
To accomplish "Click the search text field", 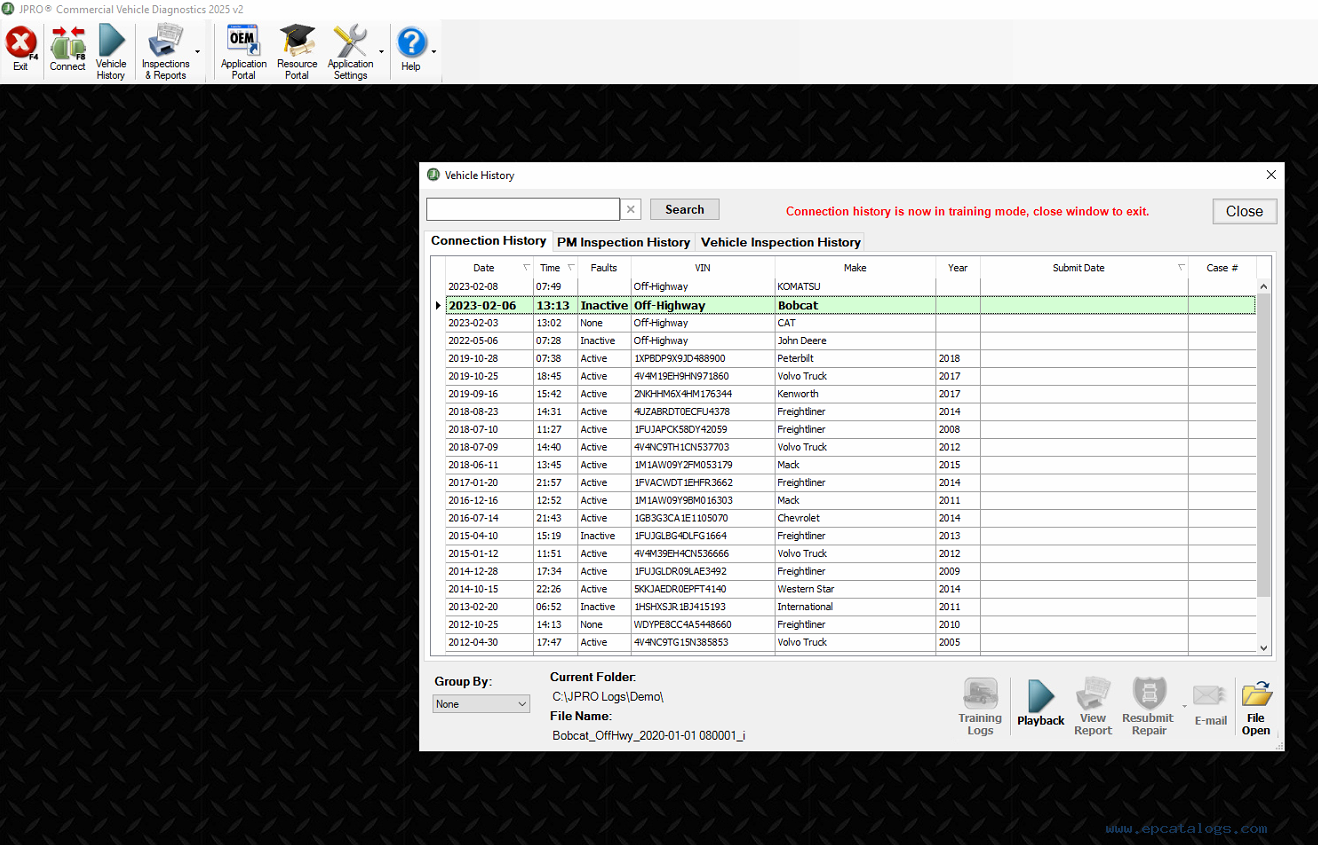I will pos(523,209).
